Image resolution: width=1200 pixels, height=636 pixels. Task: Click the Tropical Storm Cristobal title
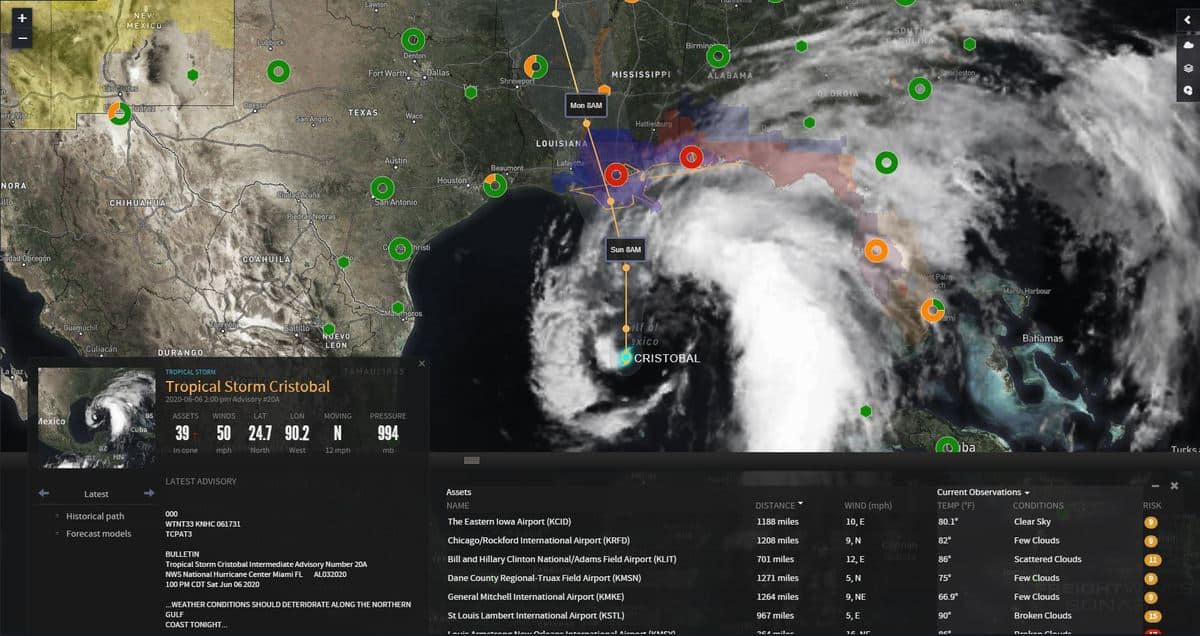click(248, 387)
